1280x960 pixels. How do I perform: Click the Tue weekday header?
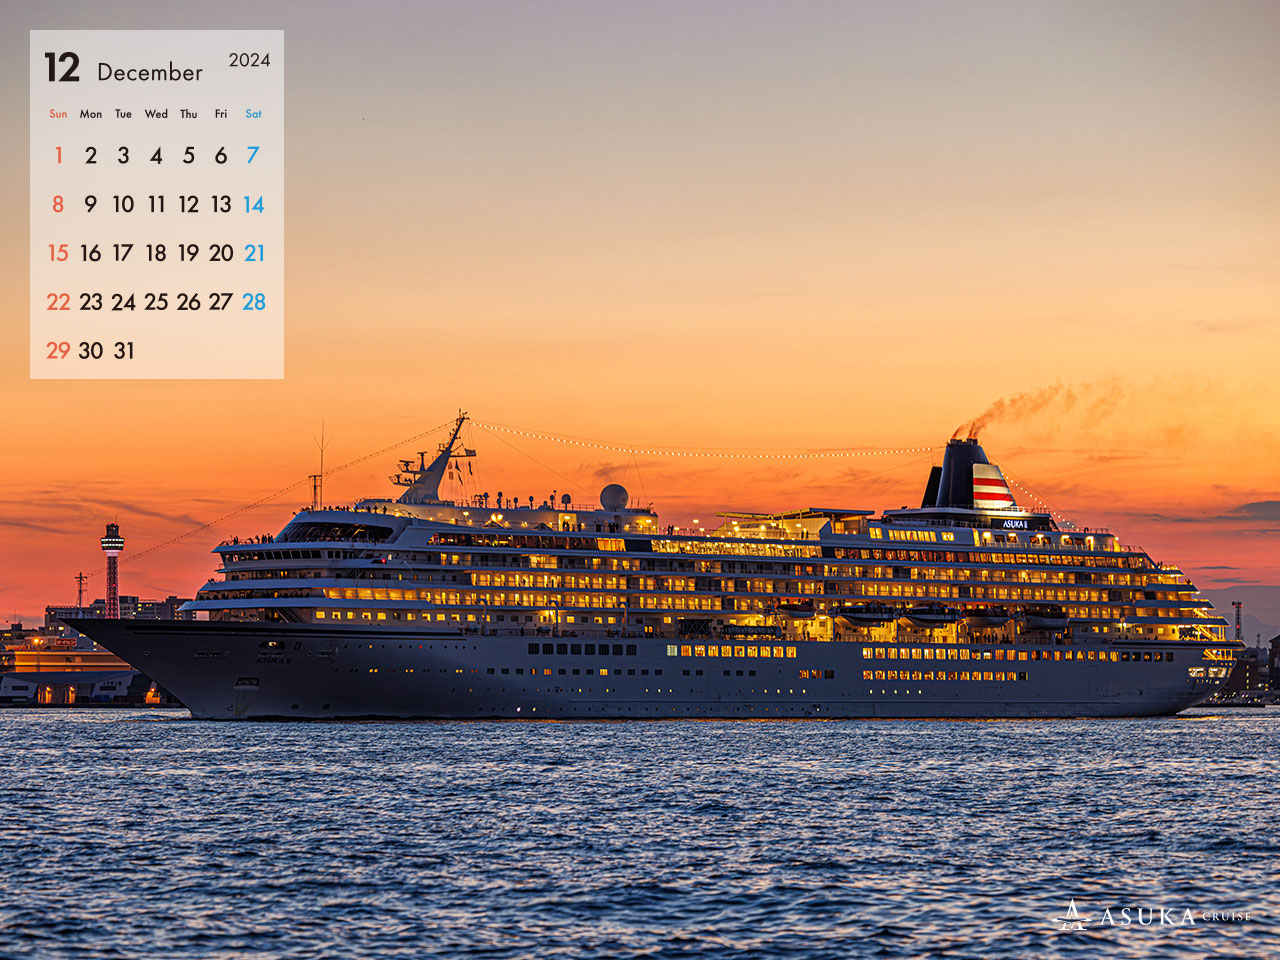click(x=123, y=114)
